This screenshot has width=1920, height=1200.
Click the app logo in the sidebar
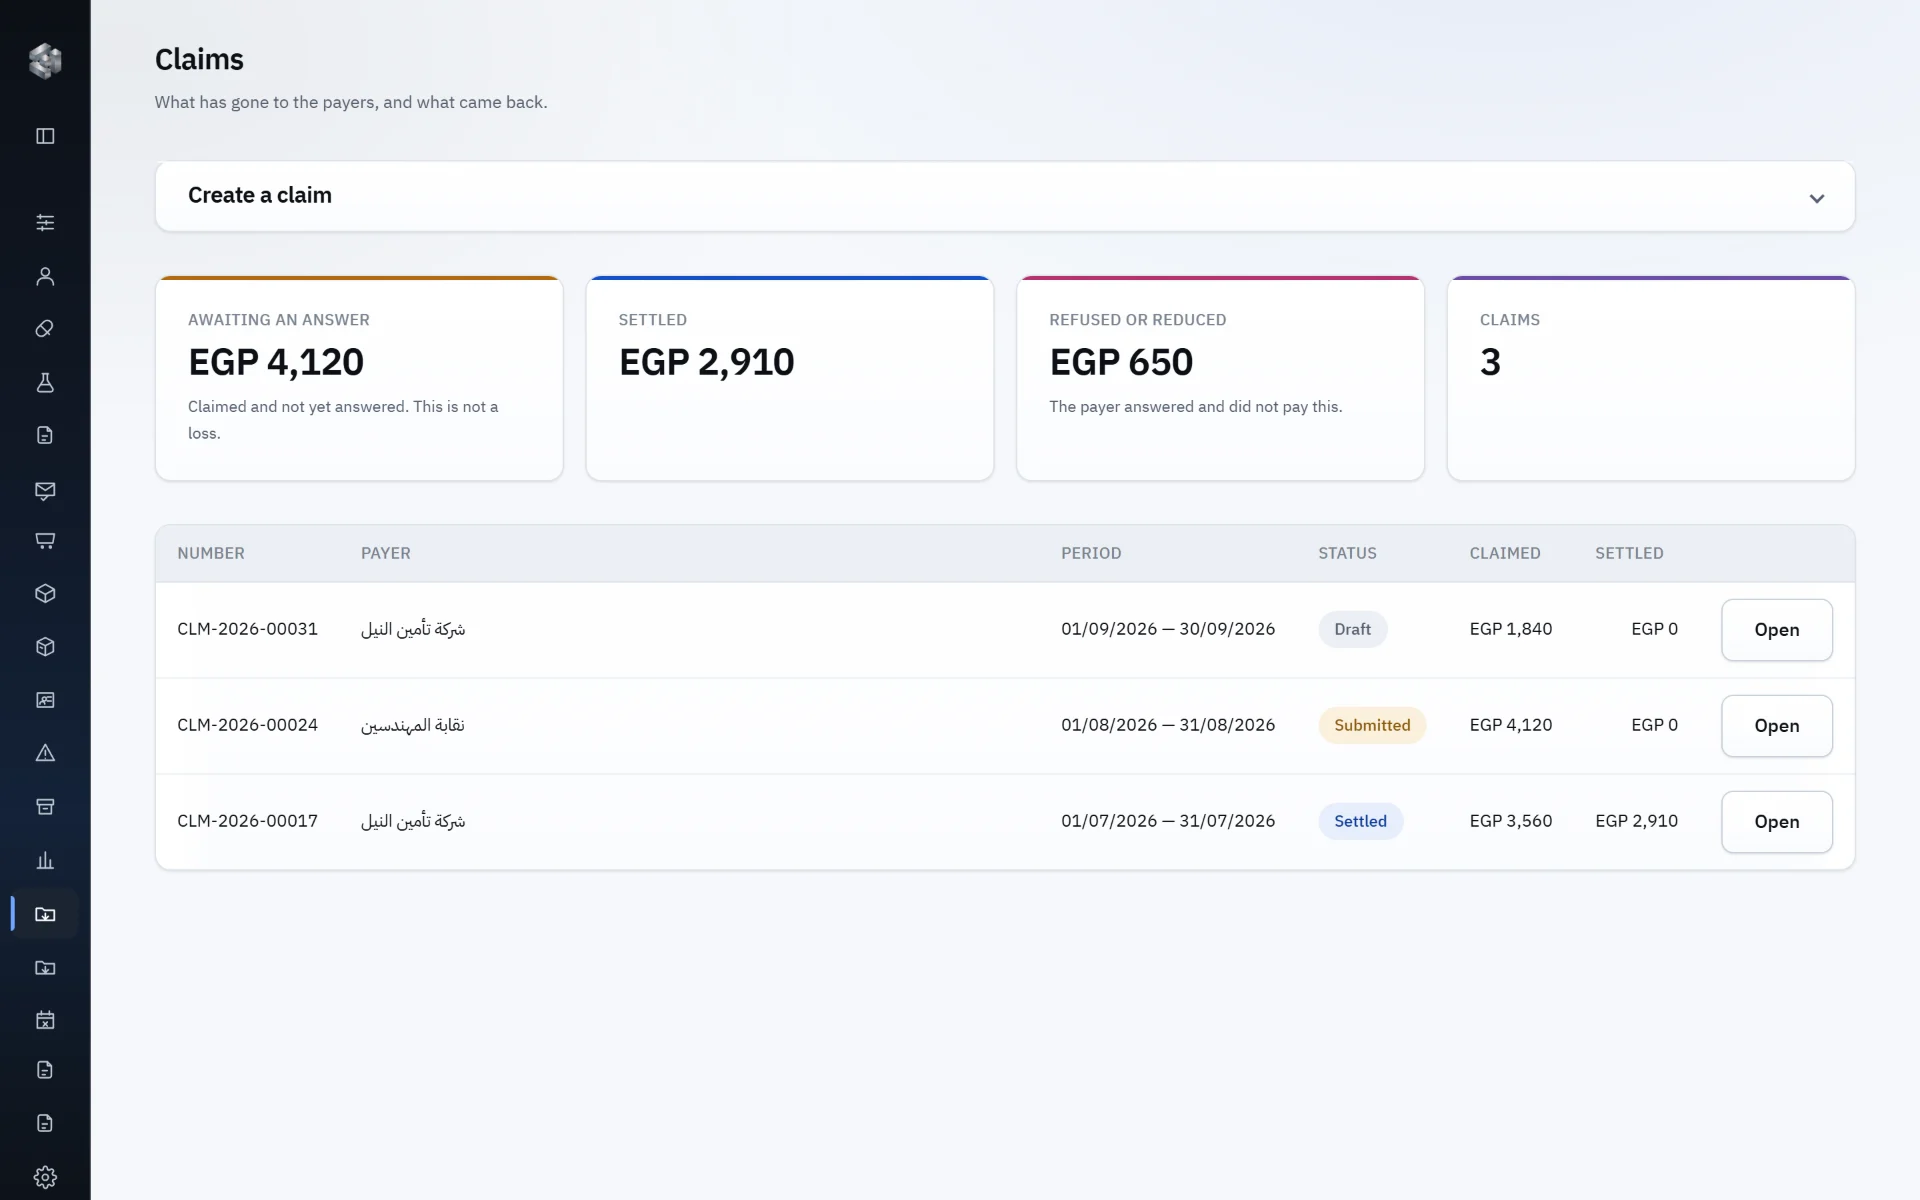[45, 61]
